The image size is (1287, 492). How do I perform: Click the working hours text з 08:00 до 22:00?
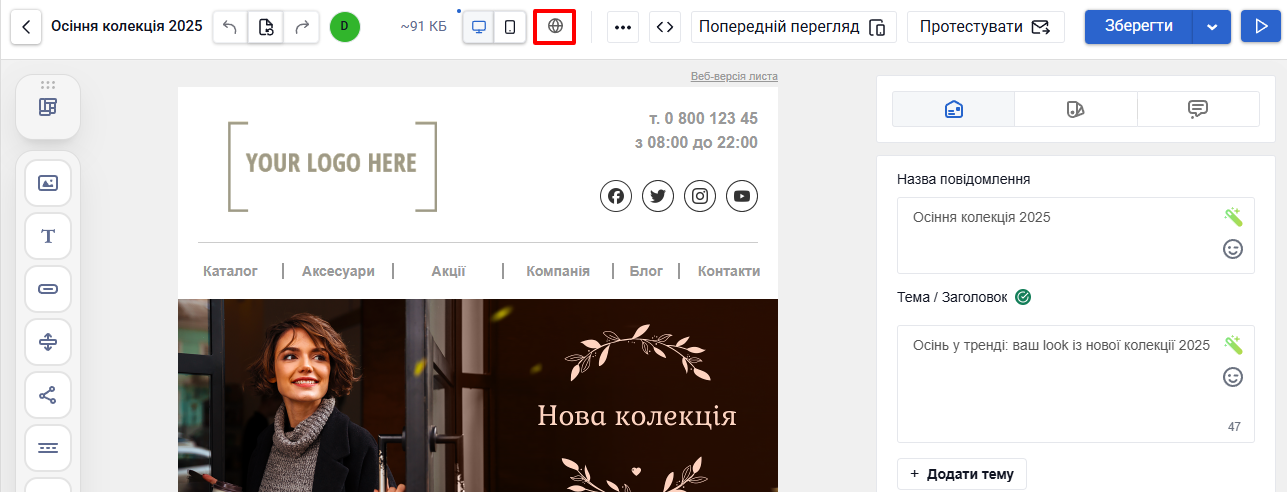[696, 143]
